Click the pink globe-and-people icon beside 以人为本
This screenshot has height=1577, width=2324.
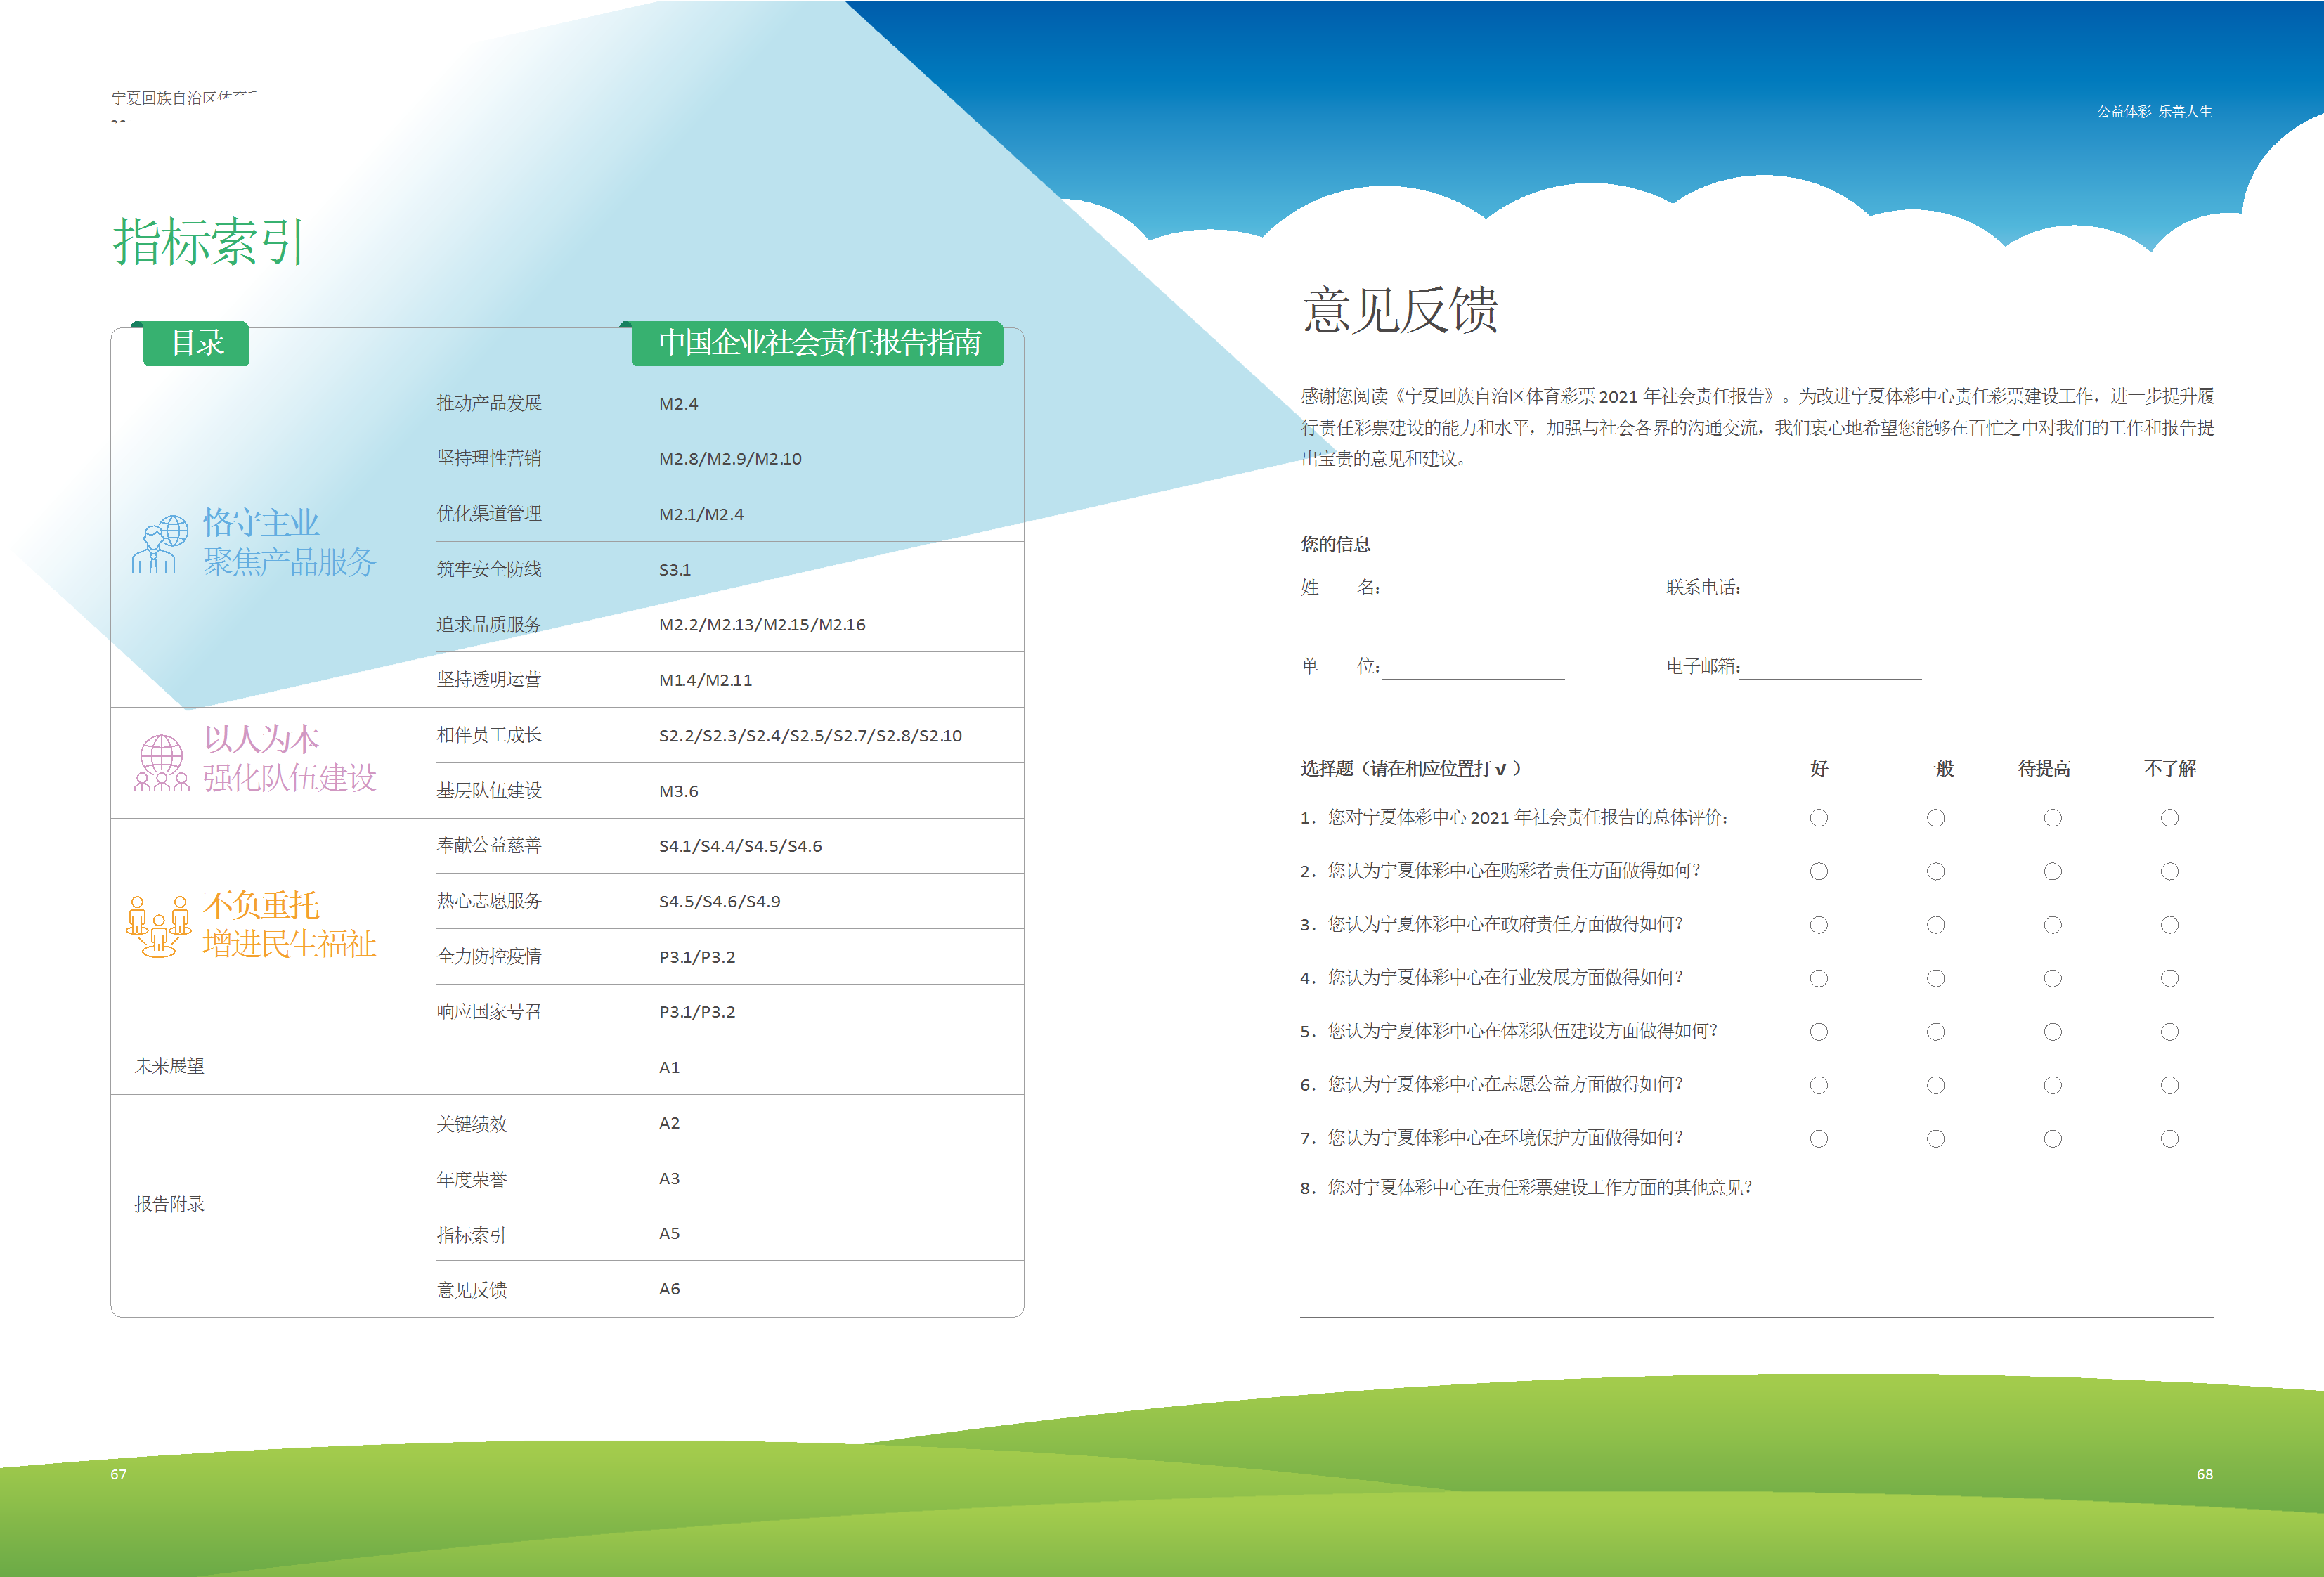coord(161,762)
